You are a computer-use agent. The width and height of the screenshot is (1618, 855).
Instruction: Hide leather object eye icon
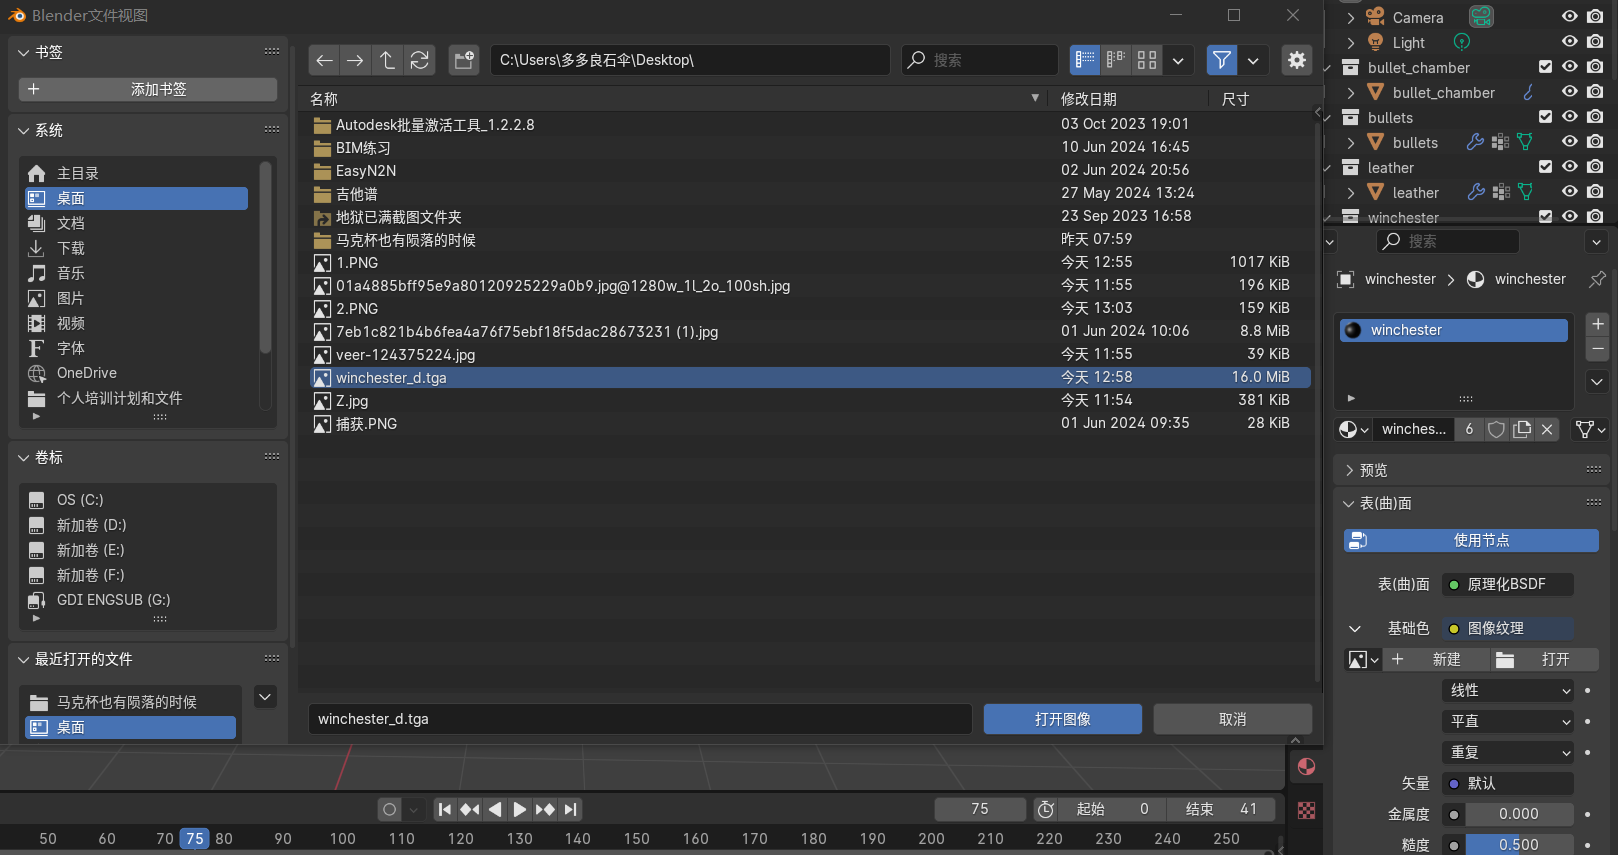click(x=1570, y=192)
